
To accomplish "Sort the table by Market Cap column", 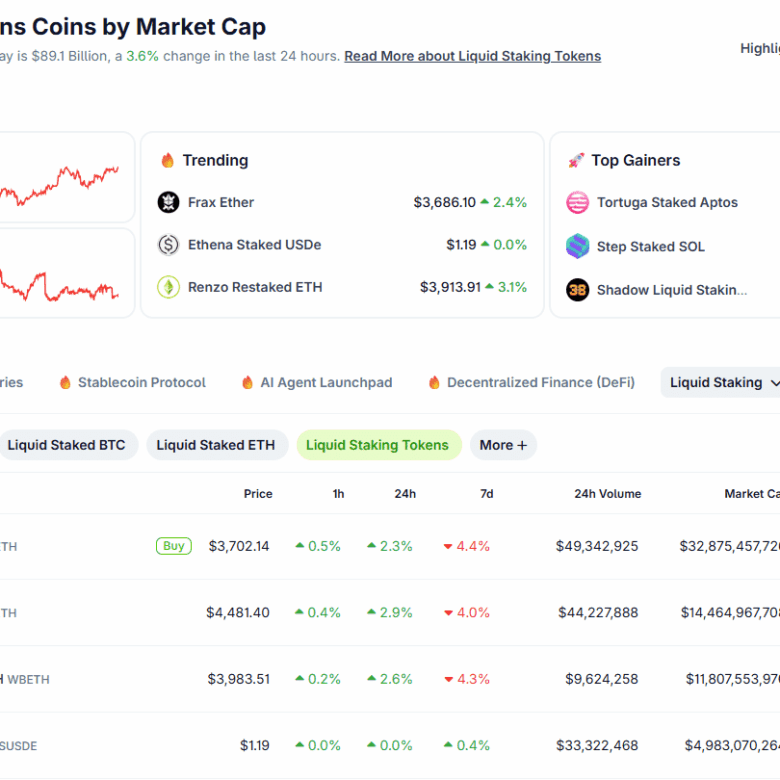I will (x=752, y=494).
